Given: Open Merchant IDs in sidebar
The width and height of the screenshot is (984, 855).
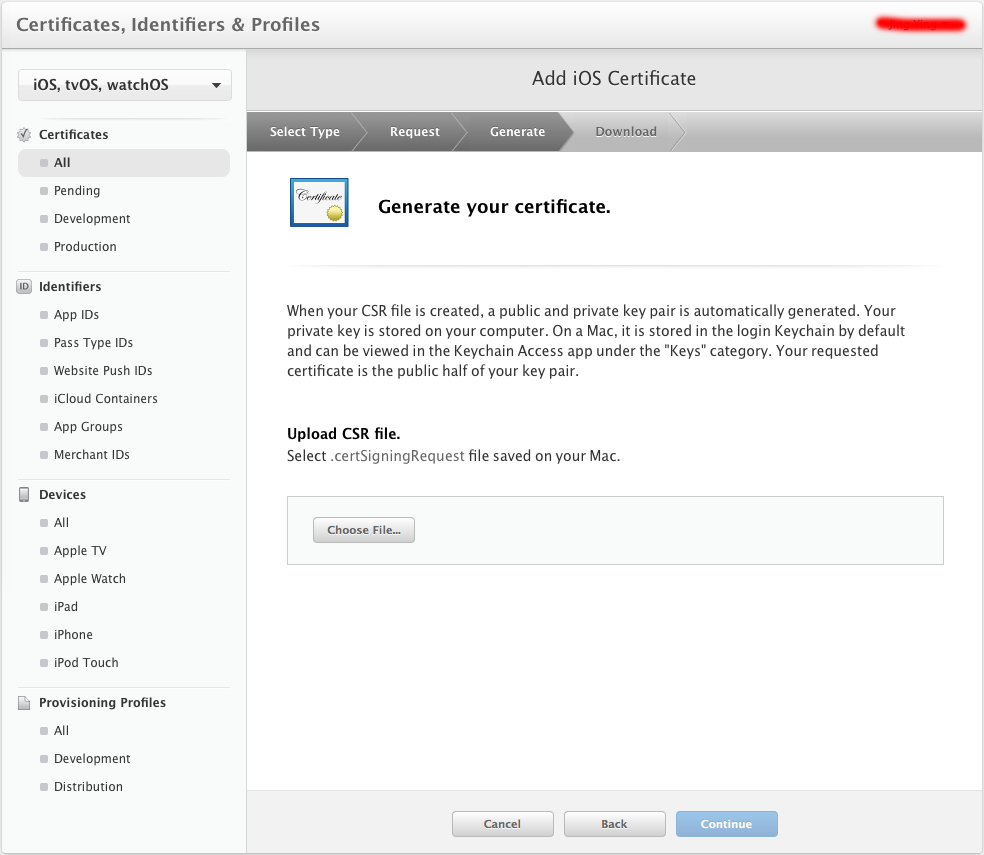Looking at the screenshot, I should pyautogui.click(x=91, y=455).
